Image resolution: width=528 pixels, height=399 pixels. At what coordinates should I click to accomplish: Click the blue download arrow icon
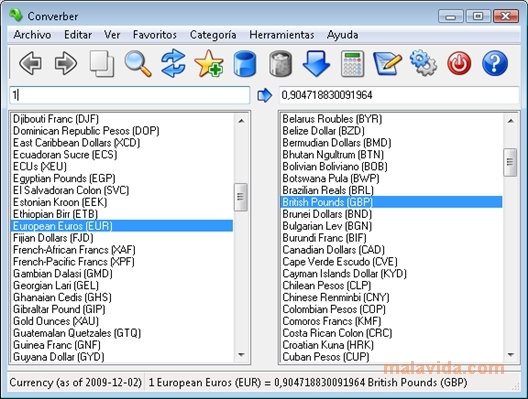[x=316, y=63]
